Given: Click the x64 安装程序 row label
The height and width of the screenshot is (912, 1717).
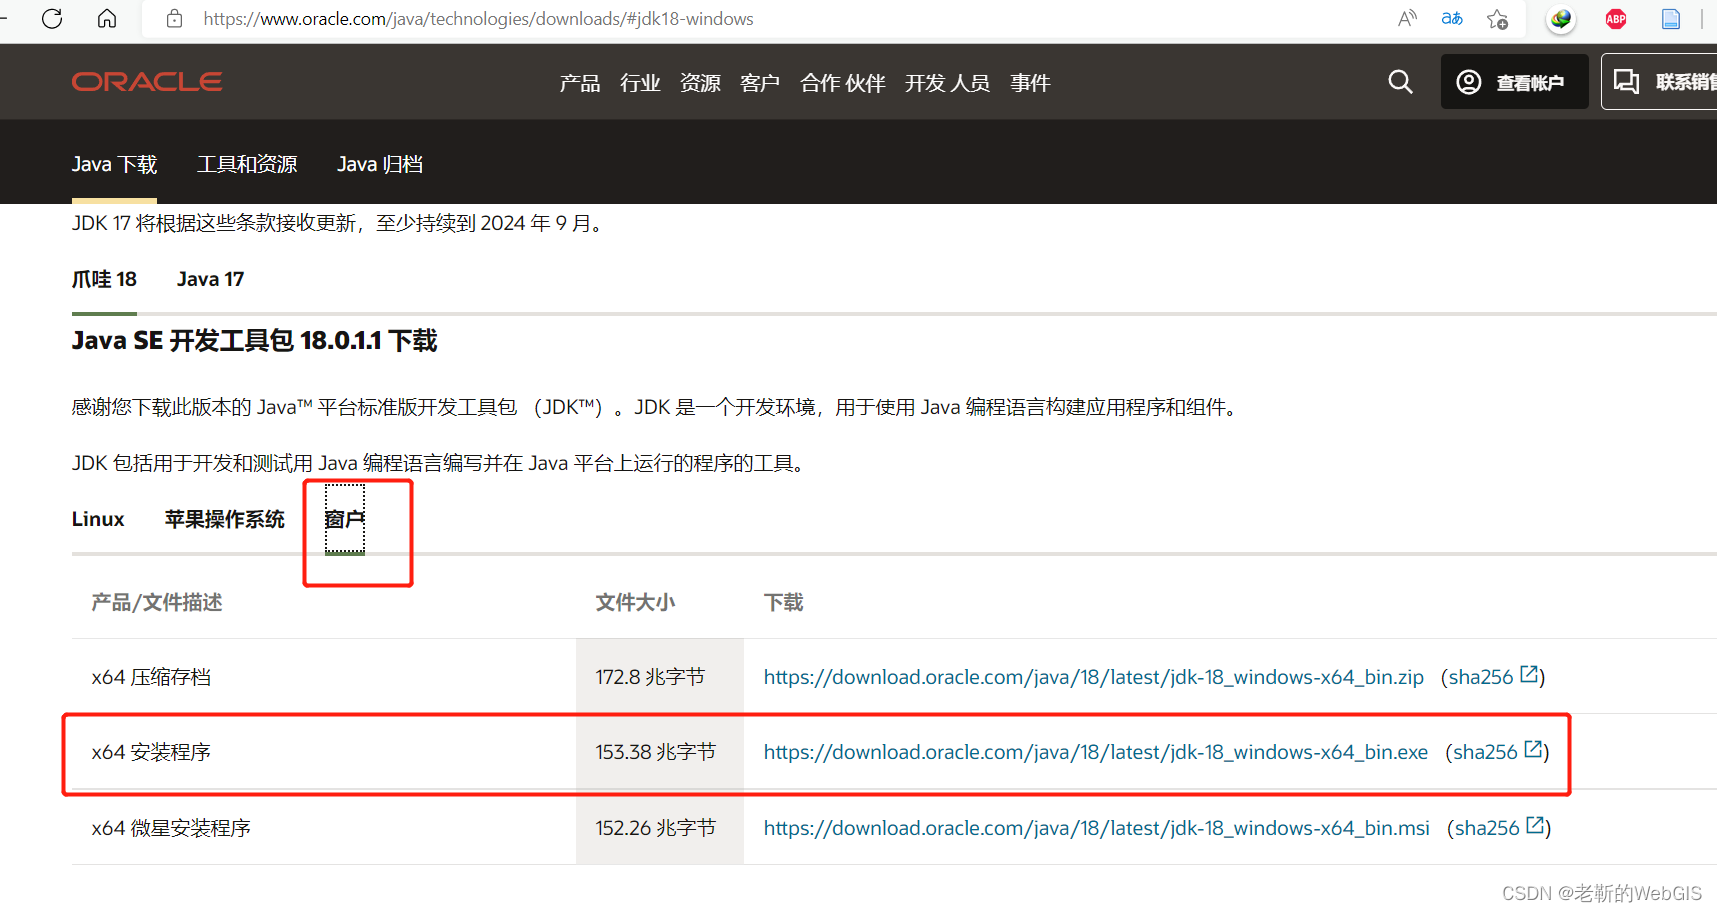Looking at the screenshot, I should coord(151,752).
